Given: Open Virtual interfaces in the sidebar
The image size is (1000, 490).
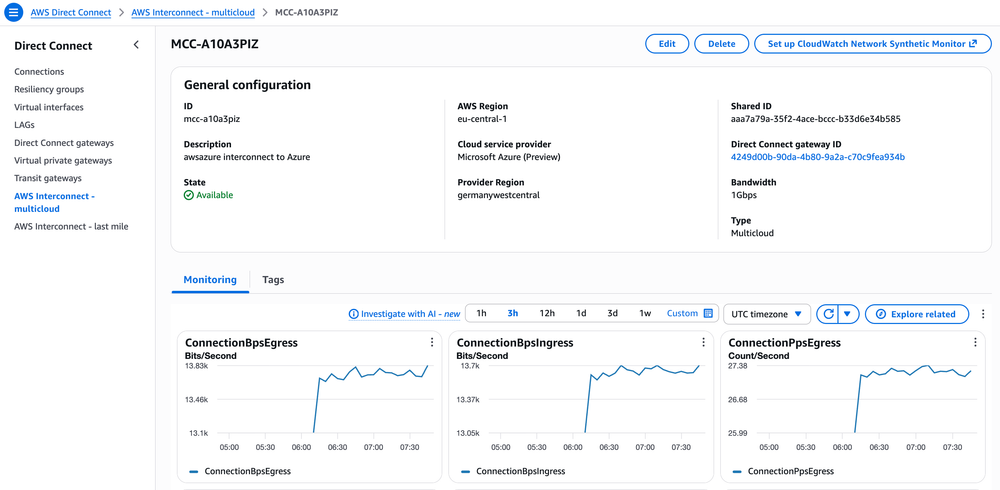Looking at the screenshot, I should (48, 107).
